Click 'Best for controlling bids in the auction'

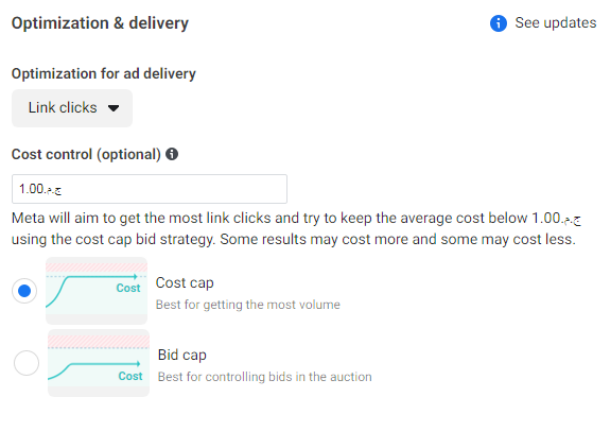pos(264,377)
